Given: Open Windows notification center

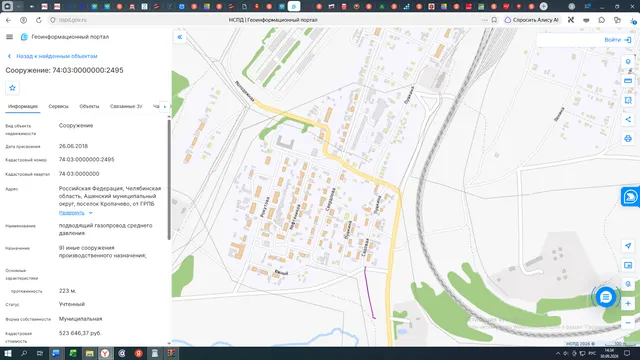Looking at the screenshot, I should (x=627, y=353).
